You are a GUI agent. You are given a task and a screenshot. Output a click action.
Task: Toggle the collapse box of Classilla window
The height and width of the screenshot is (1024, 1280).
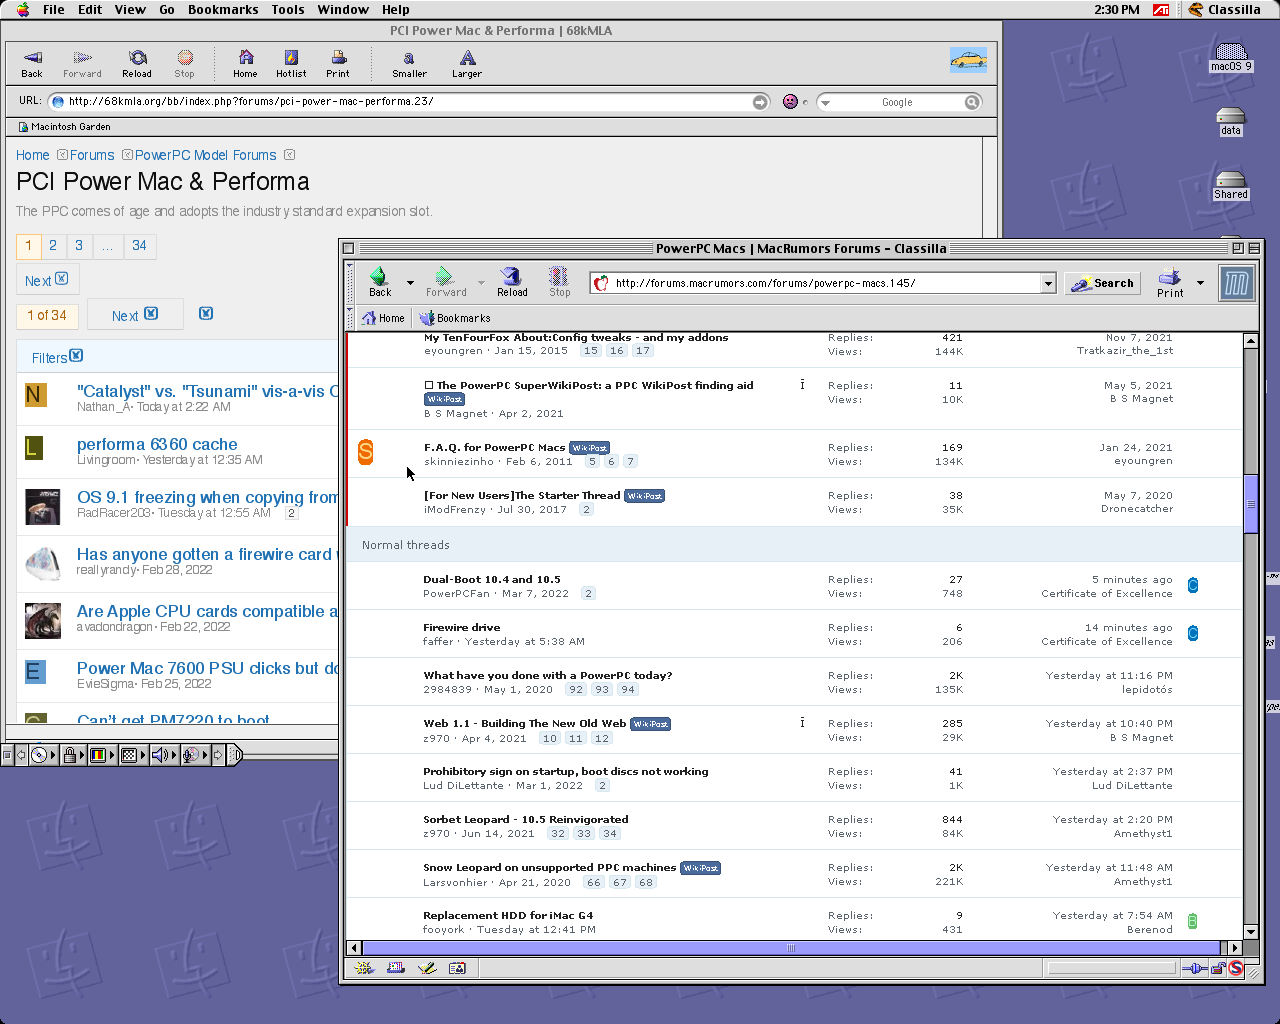1253,248
